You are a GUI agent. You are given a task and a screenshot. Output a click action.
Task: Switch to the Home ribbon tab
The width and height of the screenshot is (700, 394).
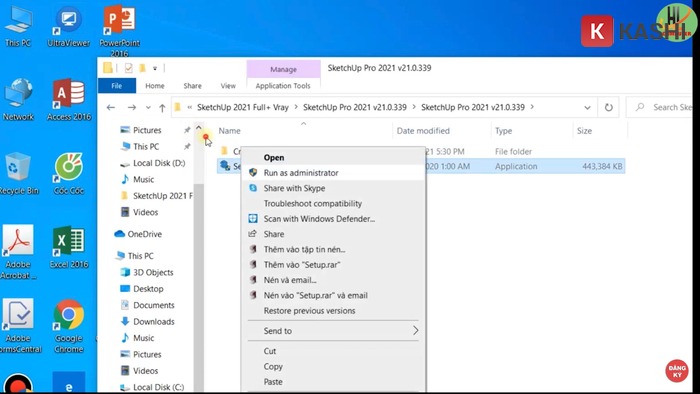(x=155, y=86)
